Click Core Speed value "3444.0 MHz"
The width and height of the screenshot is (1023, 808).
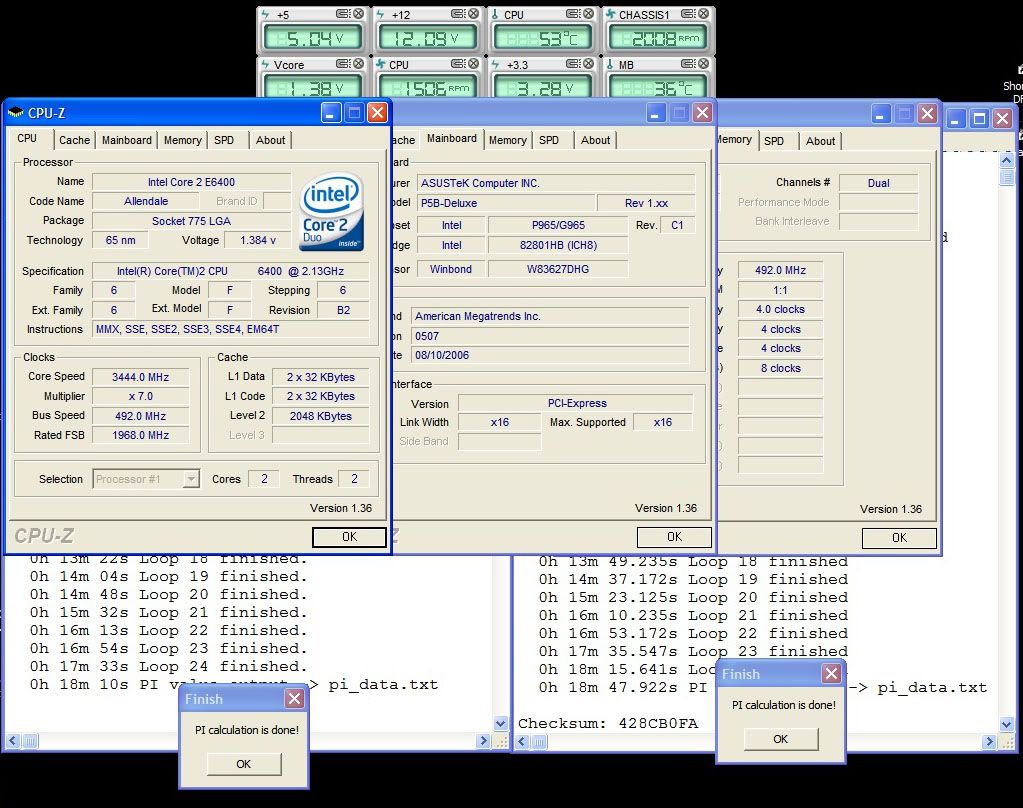140,377
